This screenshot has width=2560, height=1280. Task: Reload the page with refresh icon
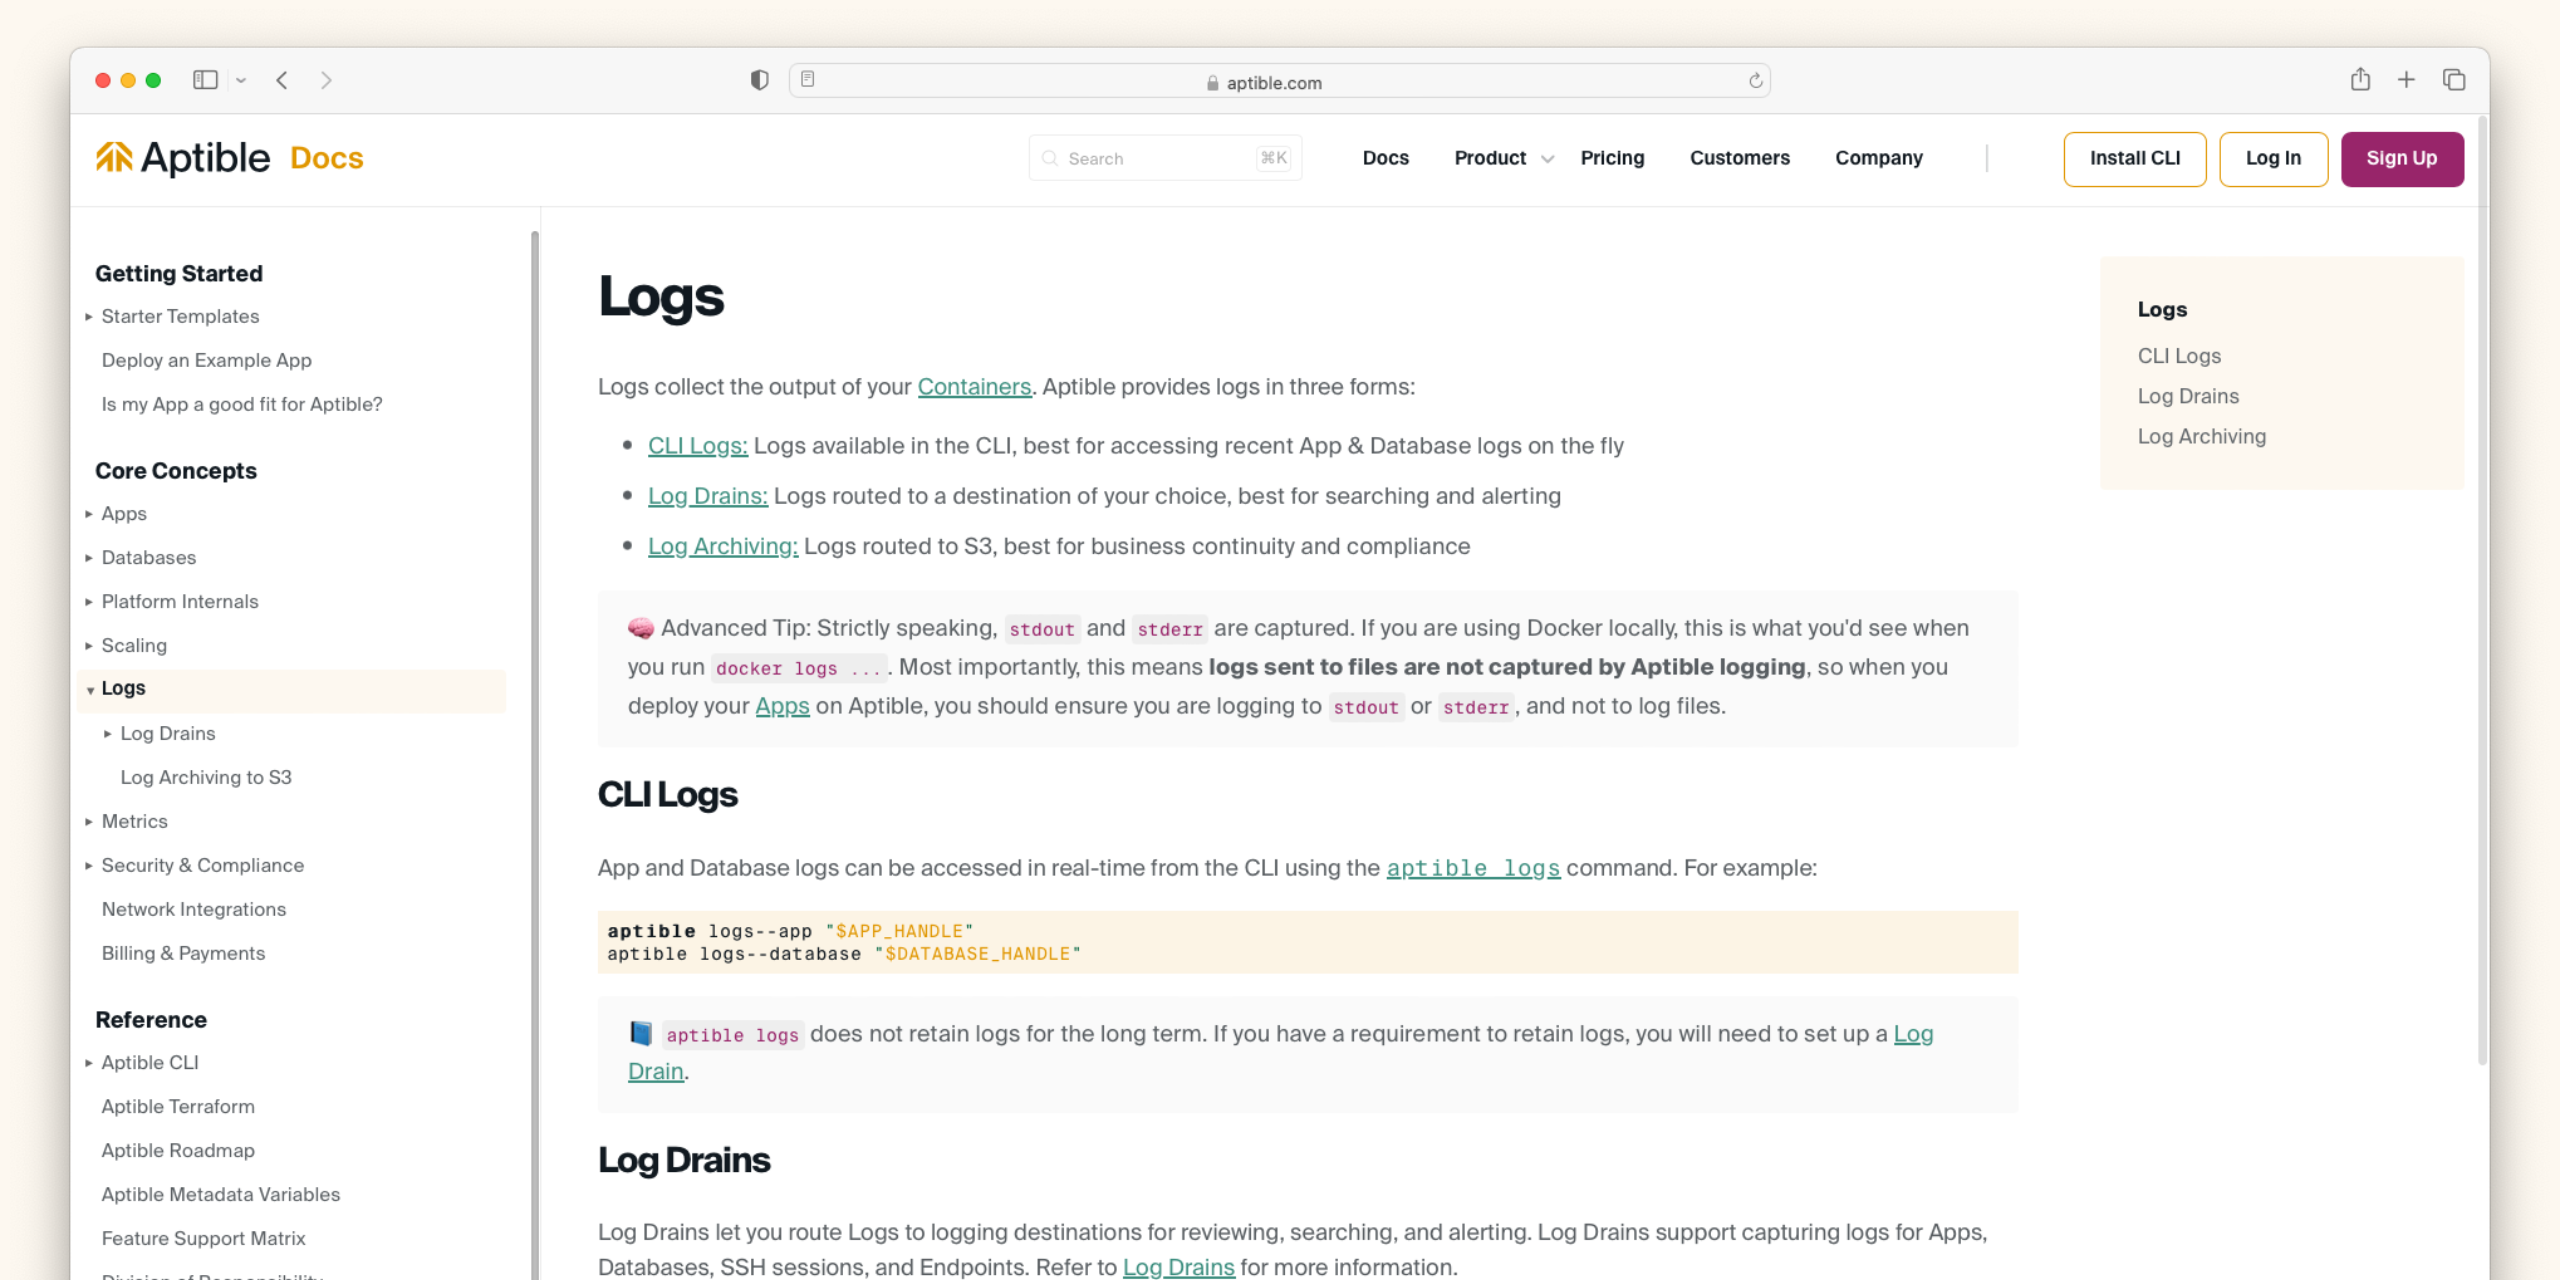pyautogui.click(x=1755, y=81)
